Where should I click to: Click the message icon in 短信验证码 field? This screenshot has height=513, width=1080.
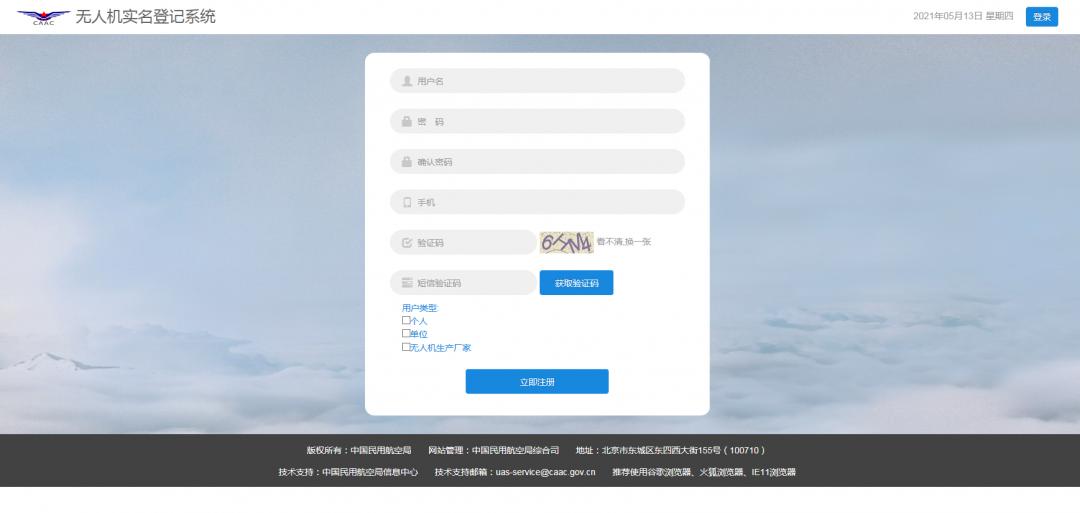pos(407,283)
